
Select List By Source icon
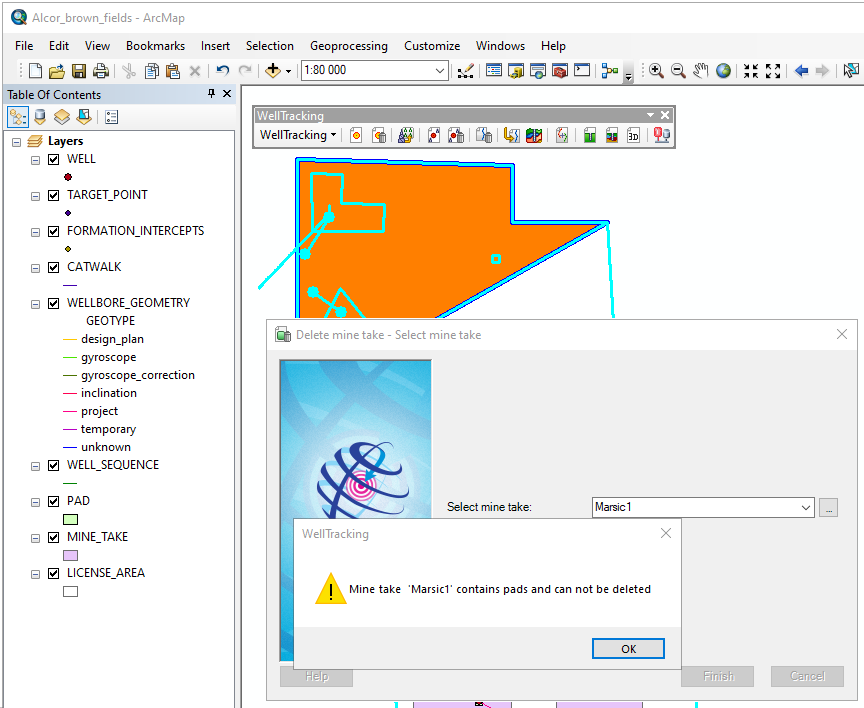tap(40, 117)
